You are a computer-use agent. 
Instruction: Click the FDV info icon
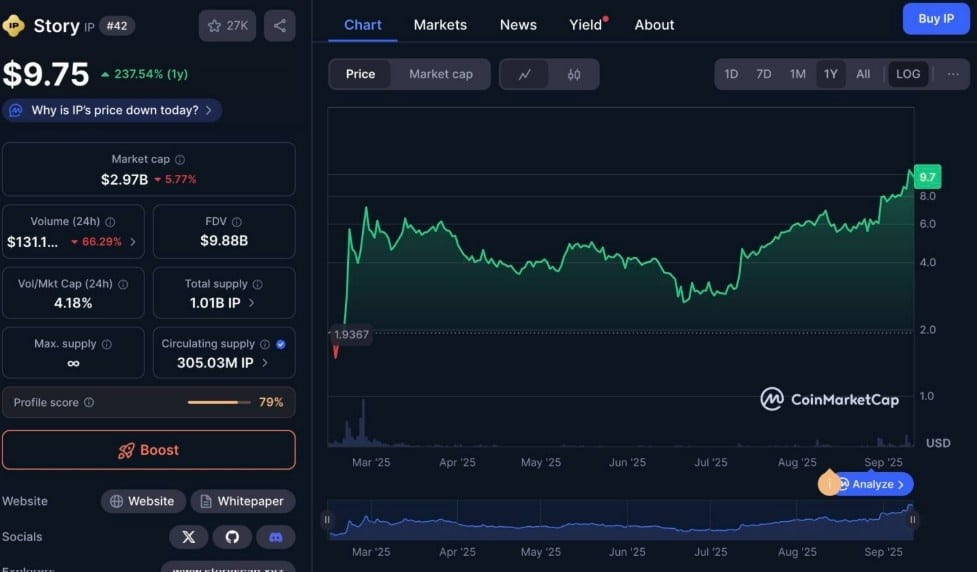[237, 222]
